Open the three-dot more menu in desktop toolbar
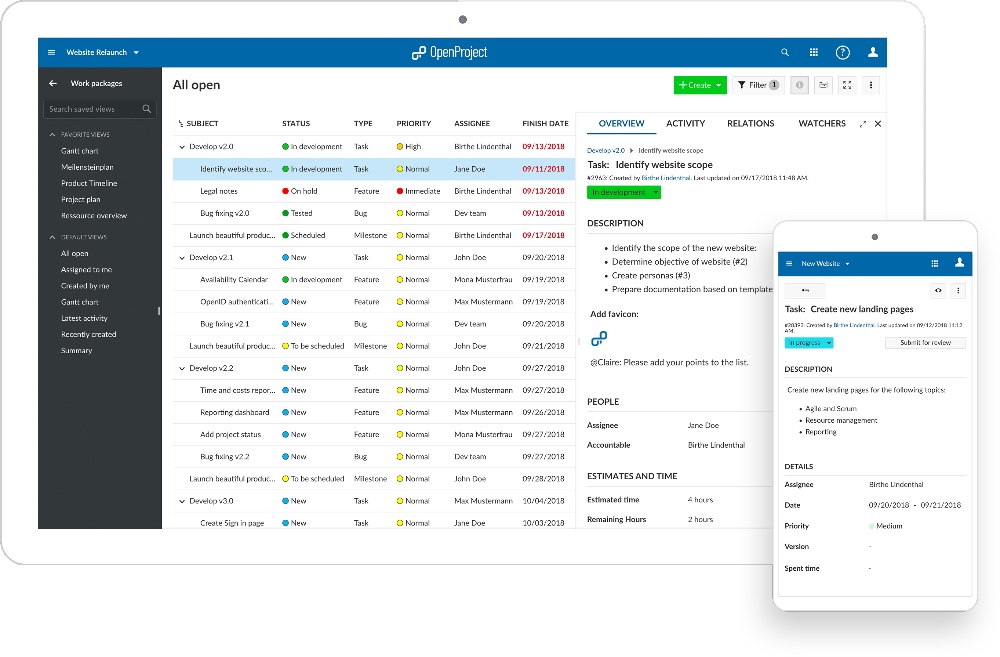 (x=872, y=85)
